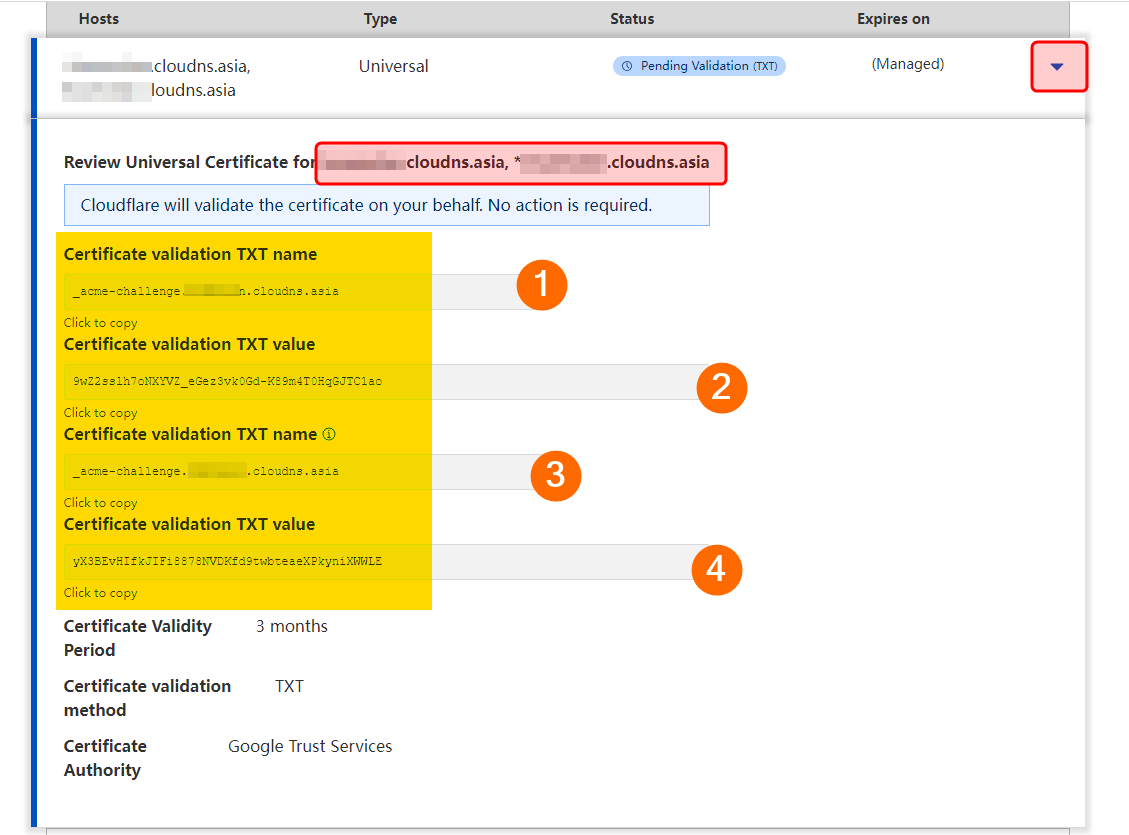The image size is (1129, 835).
Task: Click info icon beside second TXT name label
Action: pos(329,435)
